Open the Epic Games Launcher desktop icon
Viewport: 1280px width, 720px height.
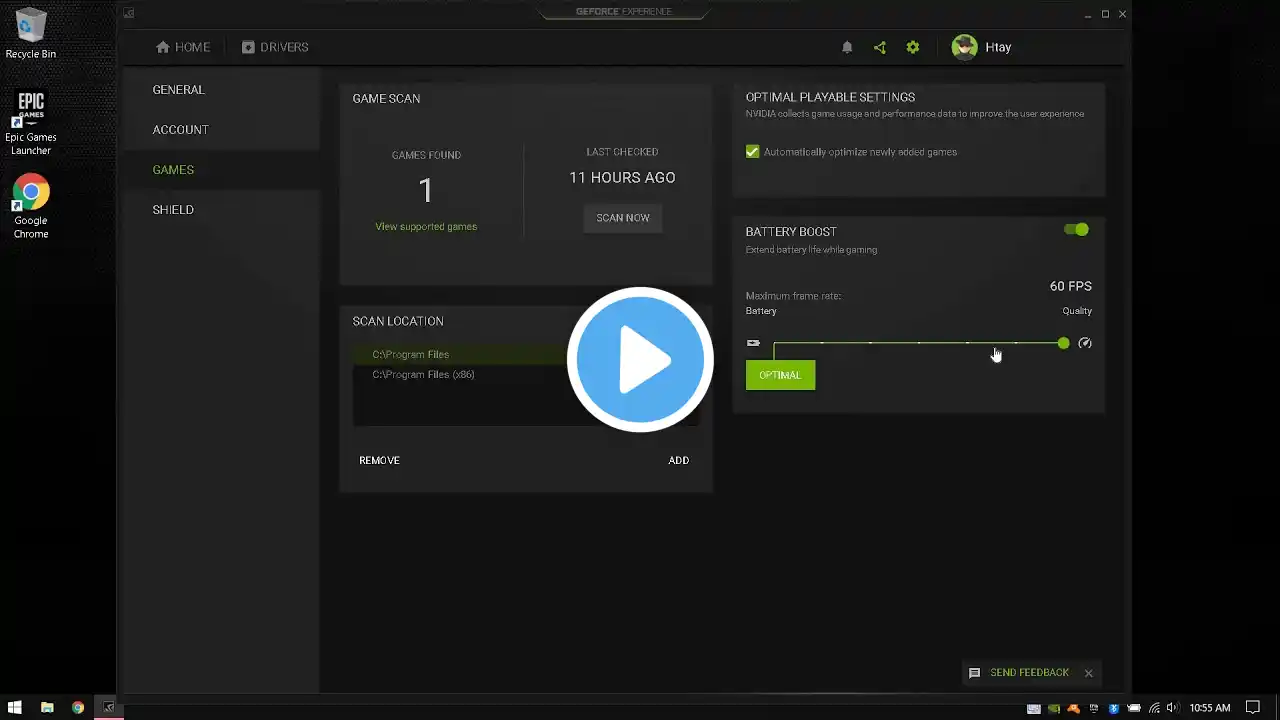click(31, 124)
